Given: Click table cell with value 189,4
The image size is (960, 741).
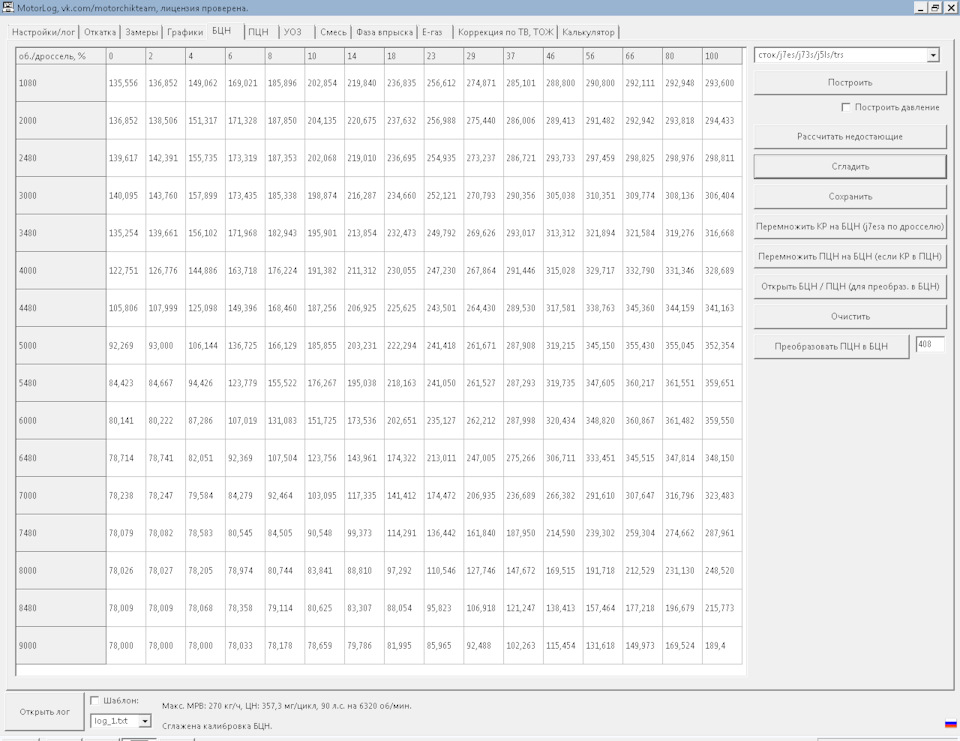Looking at the screenshot, I should point(722,645).
